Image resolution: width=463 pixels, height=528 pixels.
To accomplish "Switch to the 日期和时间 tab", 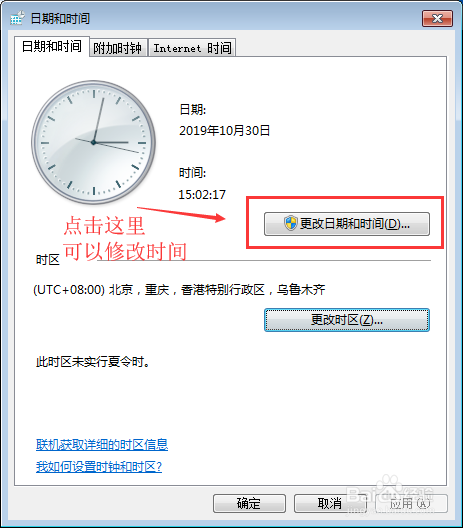I will 52,46.
